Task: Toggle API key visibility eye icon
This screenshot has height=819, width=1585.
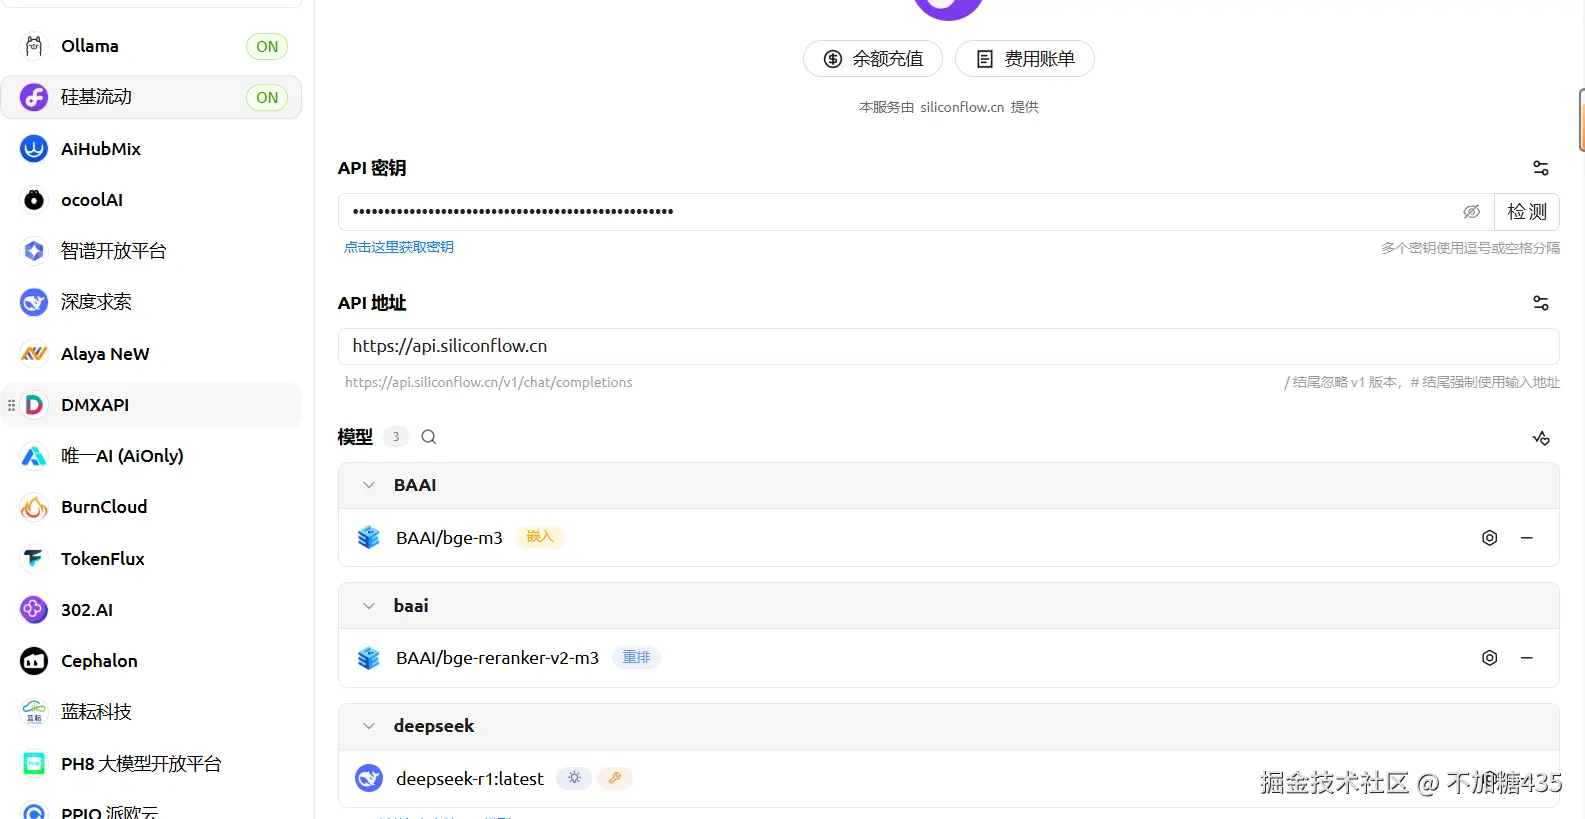Action: tap(1471, 212)
